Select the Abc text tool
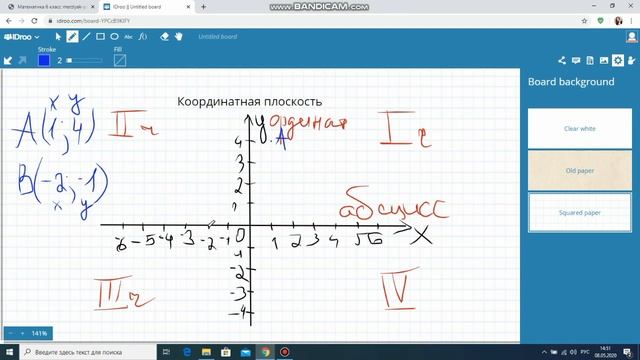640x360 pixels. [x=128, y=37]
